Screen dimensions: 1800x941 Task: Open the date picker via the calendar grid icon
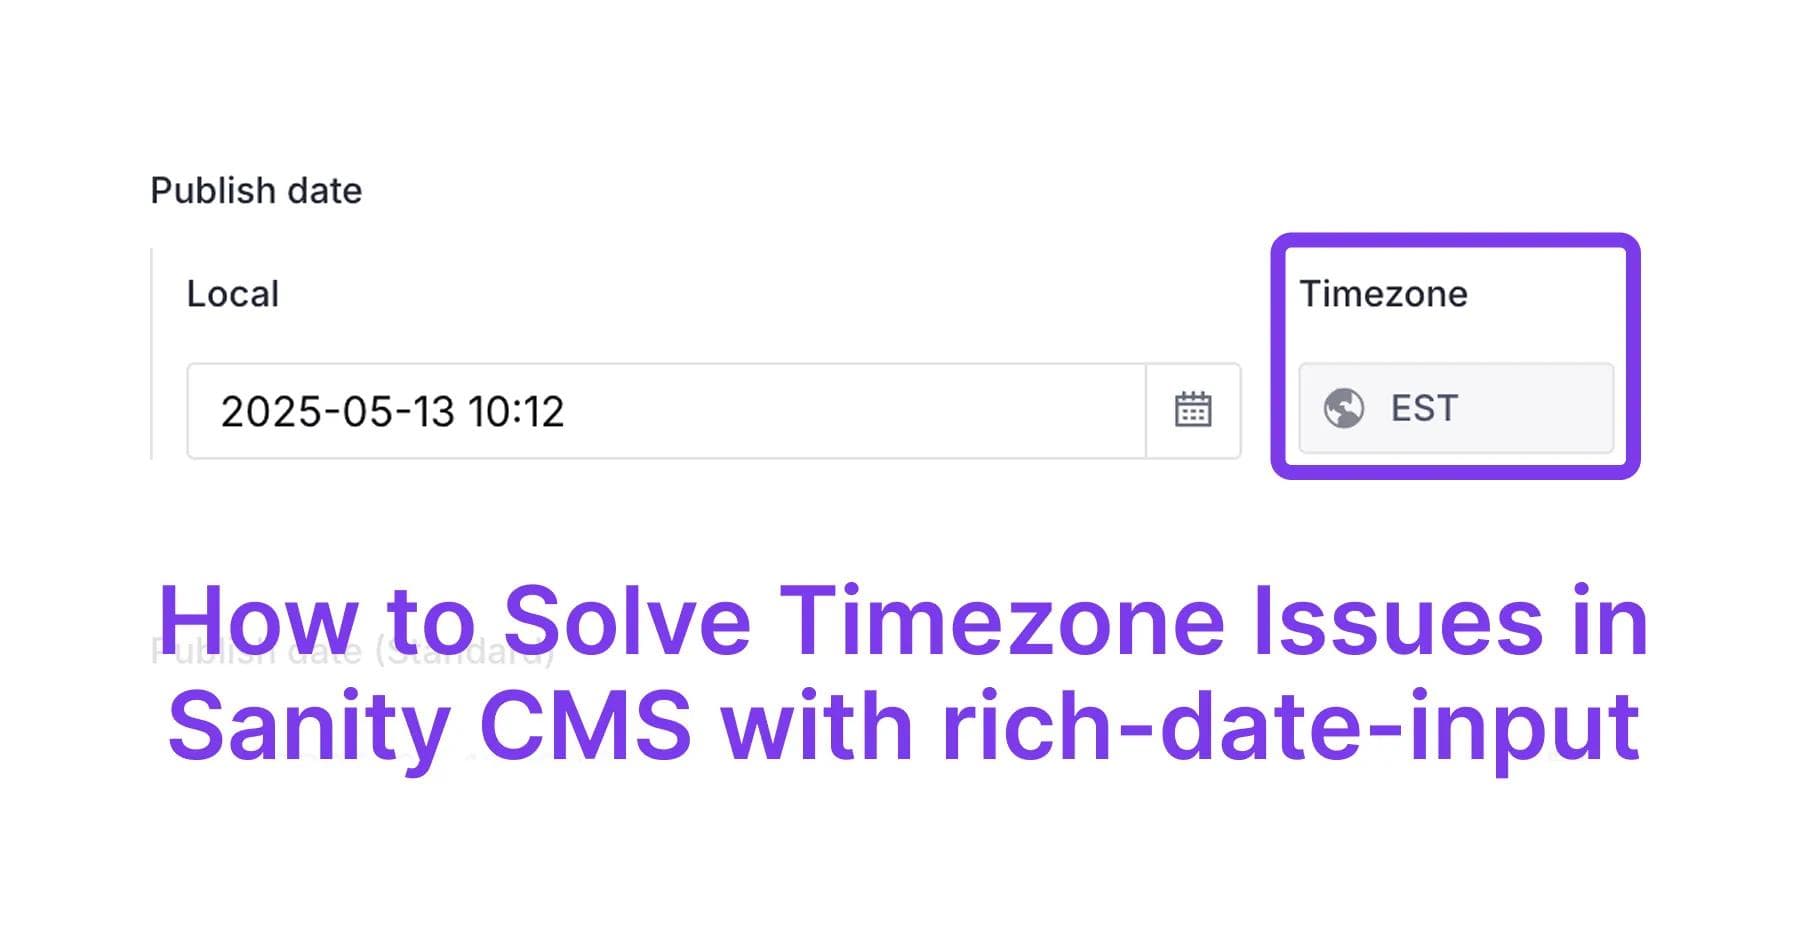coord(1195,410)
